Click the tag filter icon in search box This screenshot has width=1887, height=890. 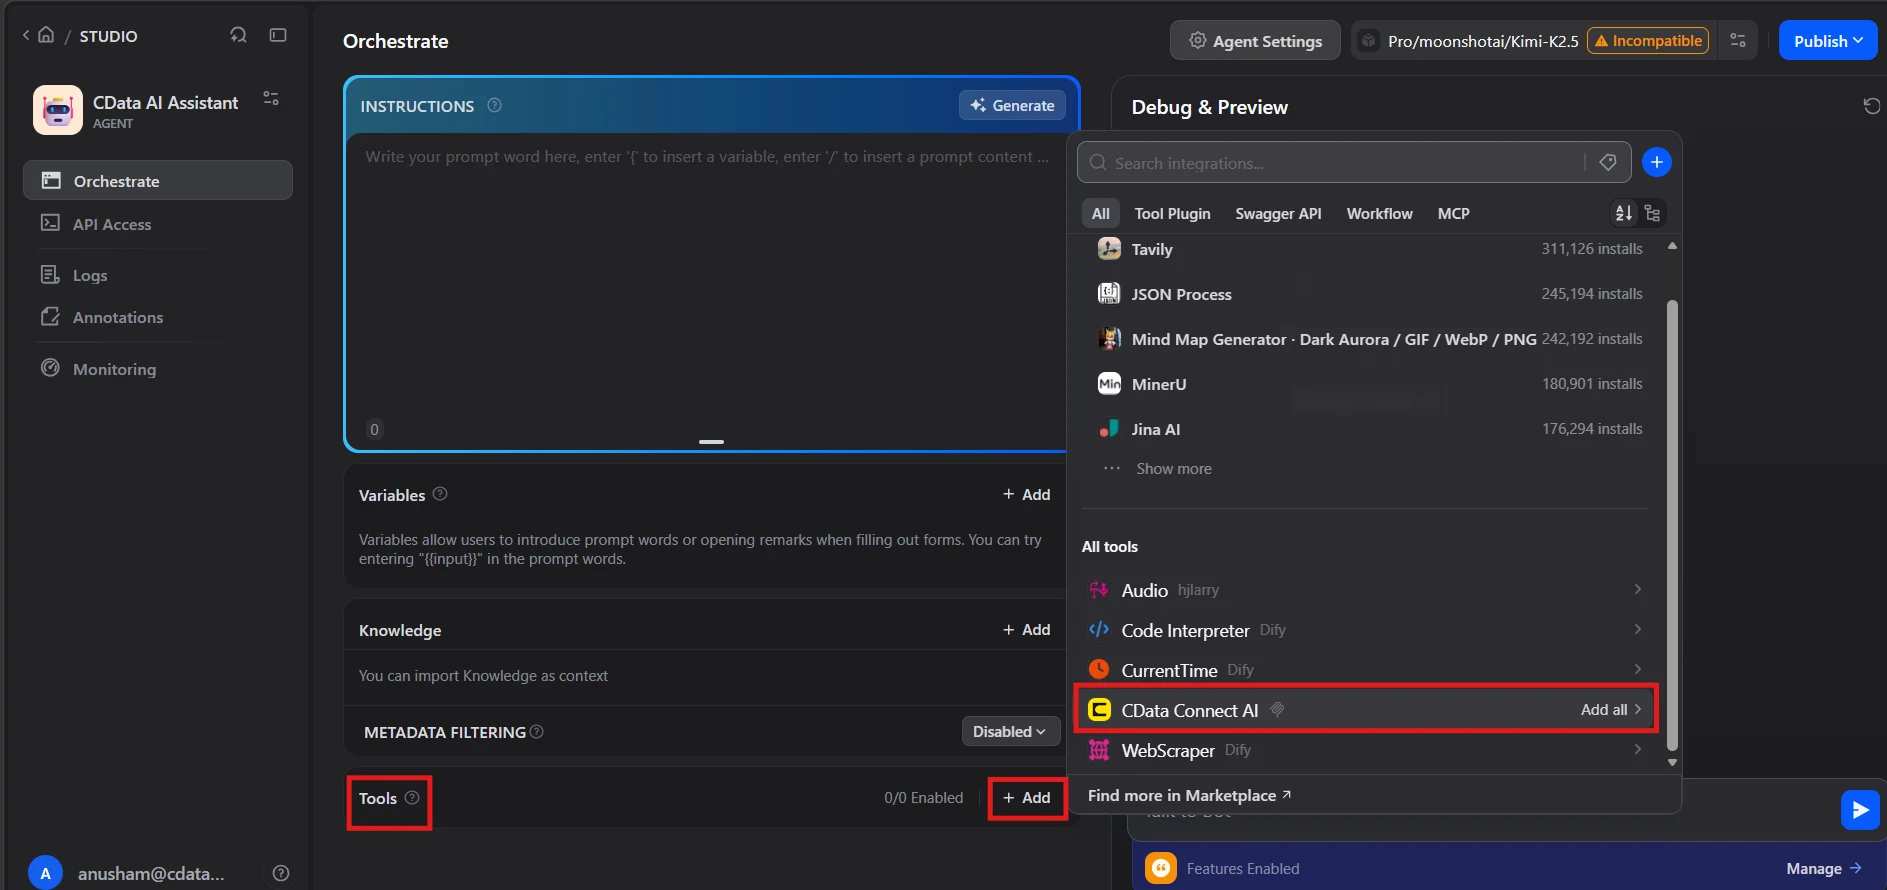tap(1608, 162)
